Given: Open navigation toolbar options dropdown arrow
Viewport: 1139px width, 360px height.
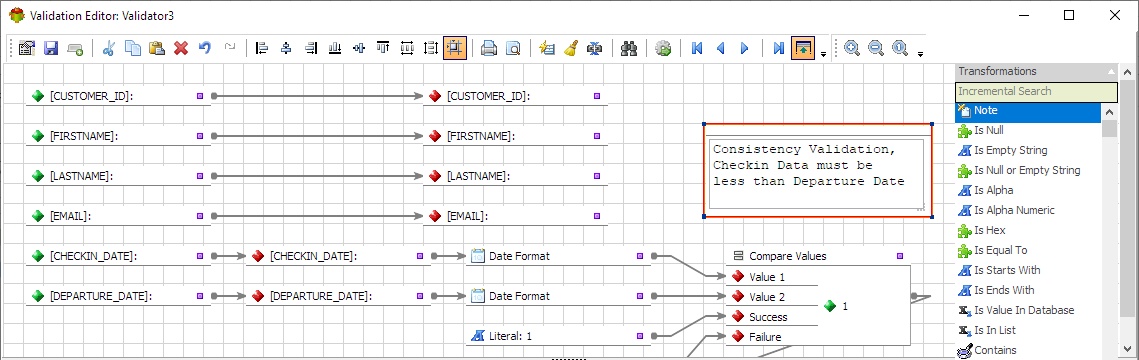Looking at the screenshot, I should (823, 54).
